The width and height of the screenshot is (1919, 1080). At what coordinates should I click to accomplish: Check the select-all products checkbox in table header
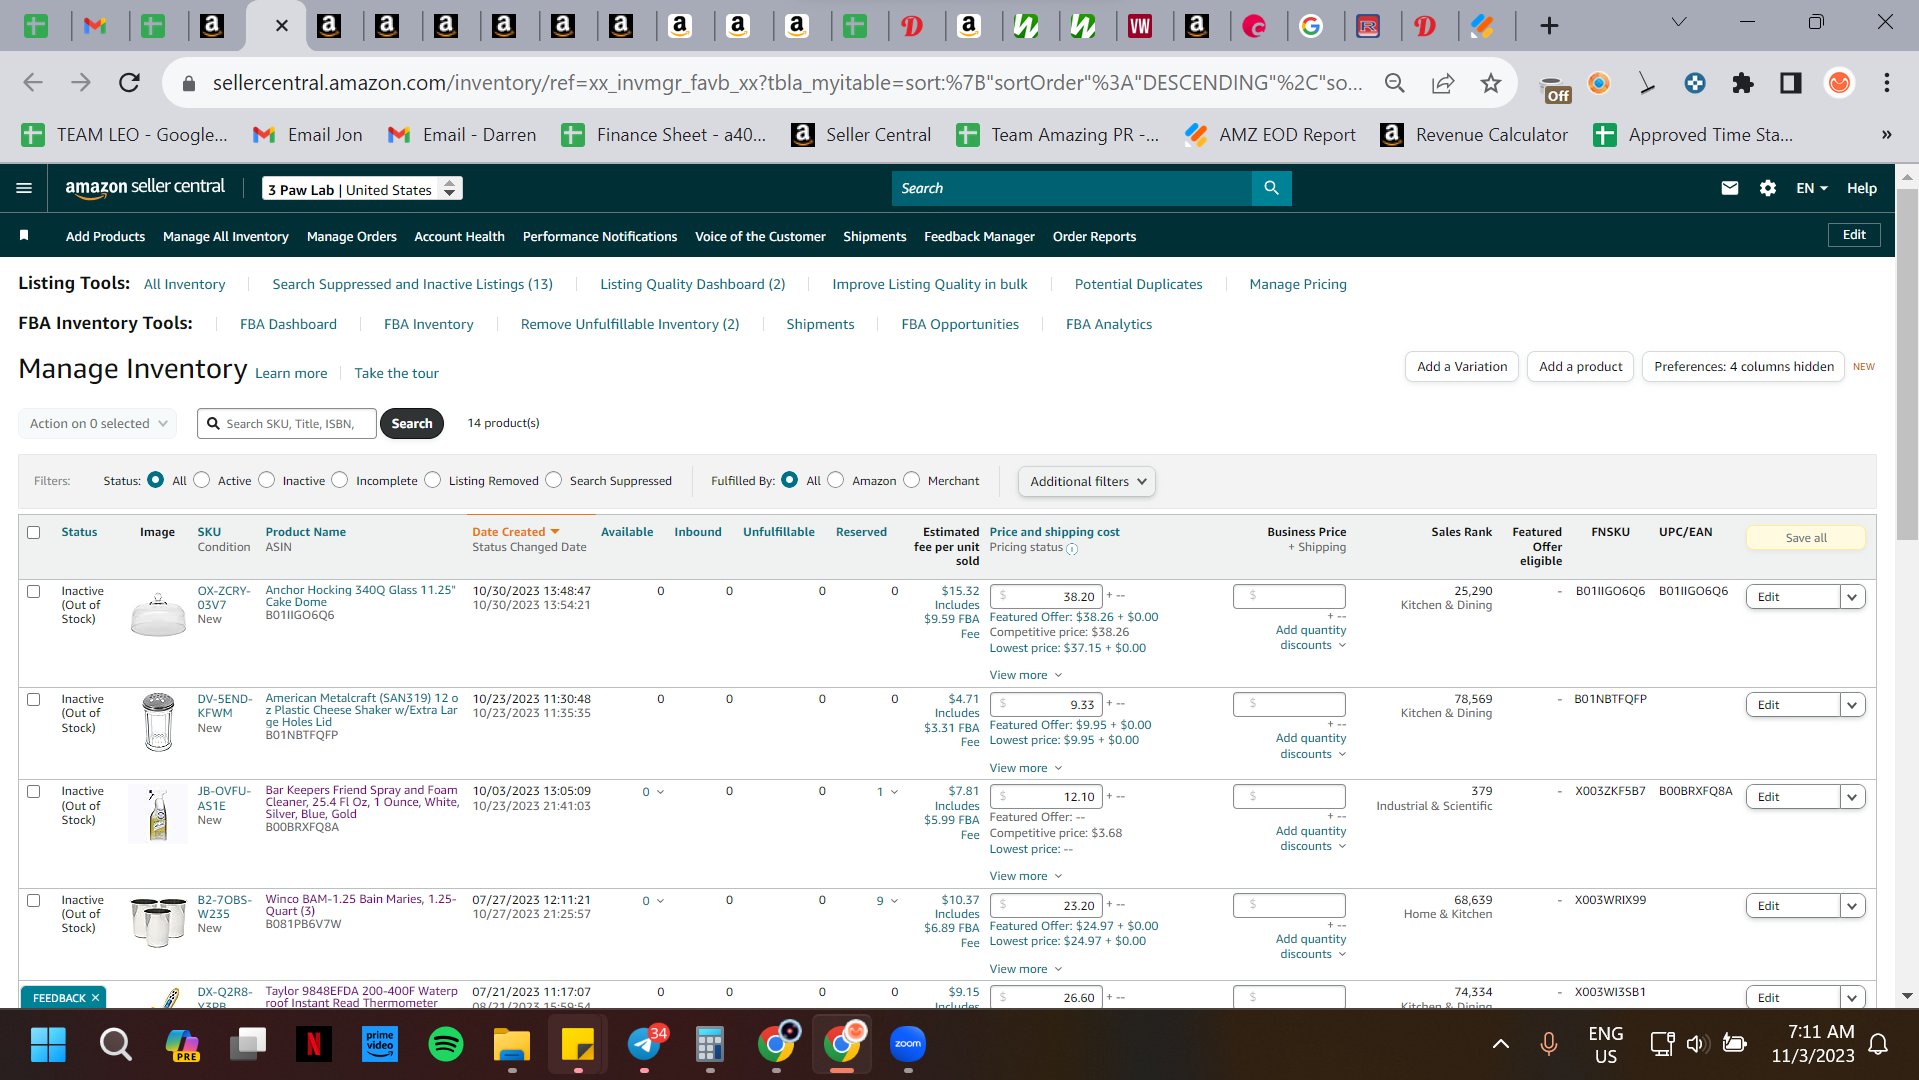(34, 532)
